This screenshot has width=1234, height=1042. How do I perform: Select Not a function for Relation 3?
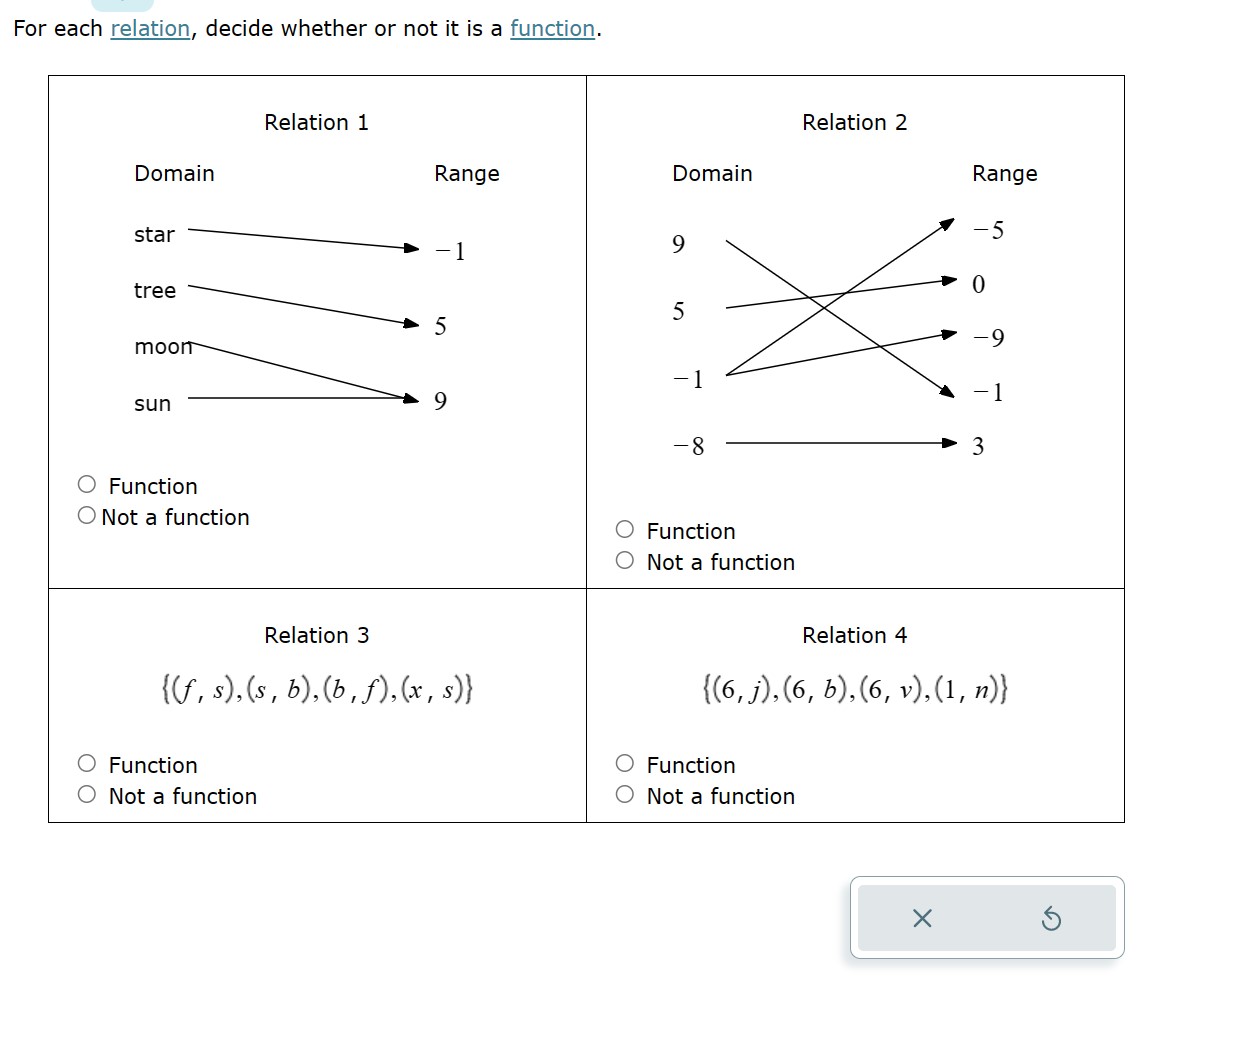click(x=85, y=793)
